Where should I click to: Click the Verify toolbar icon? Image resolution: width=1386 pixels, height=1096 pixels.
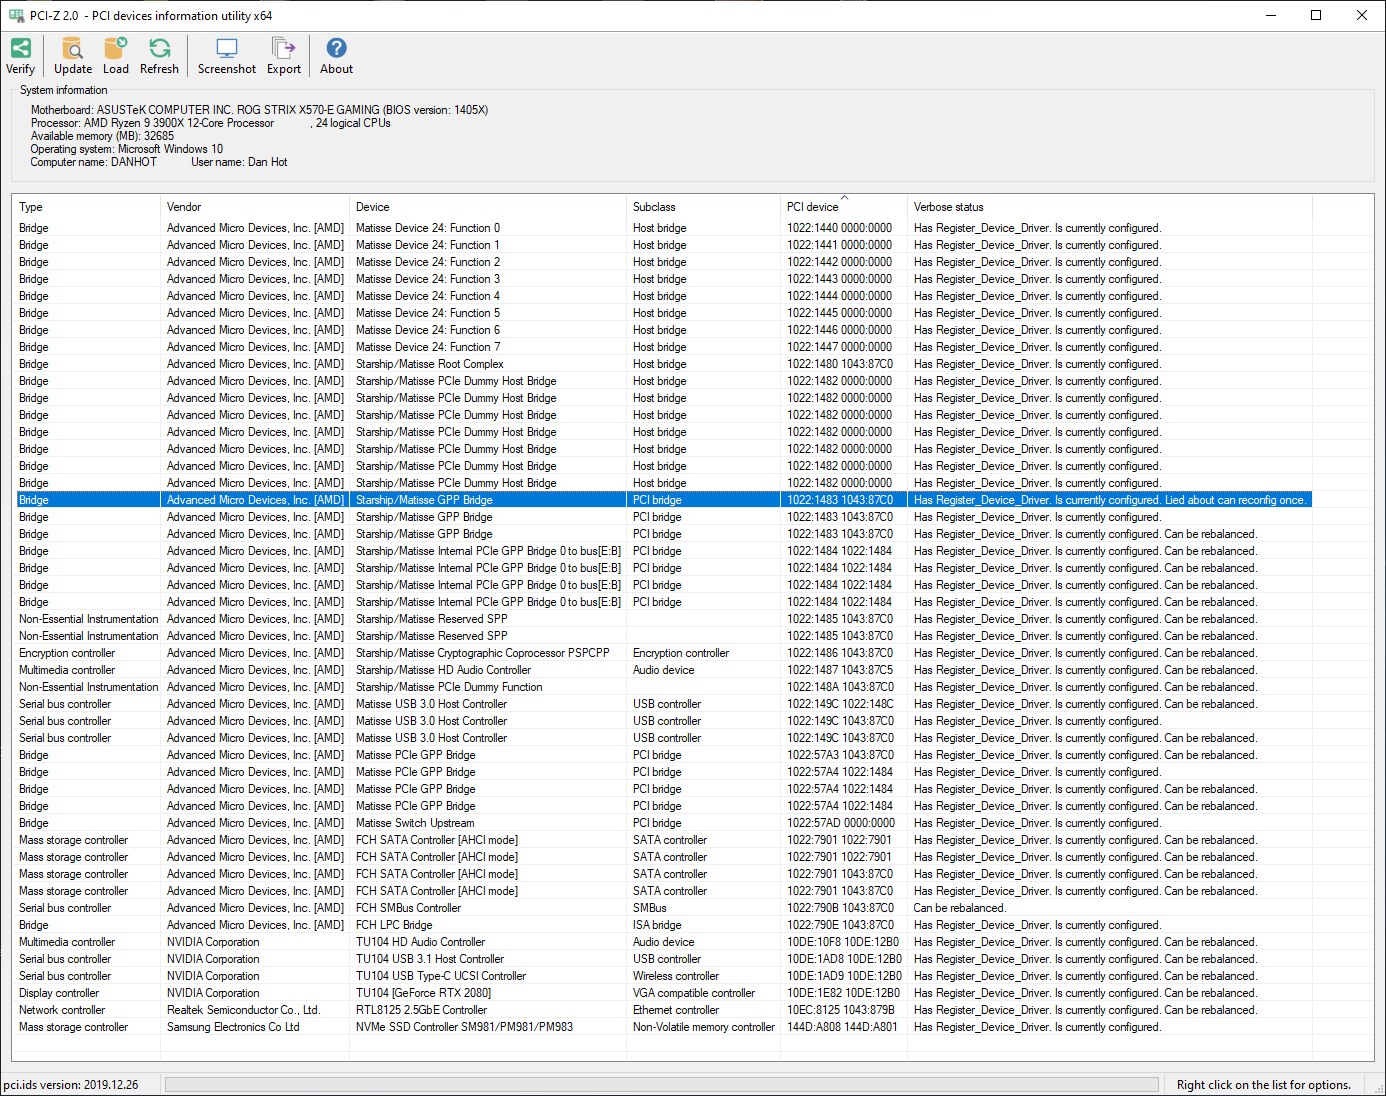coord(20,56)
